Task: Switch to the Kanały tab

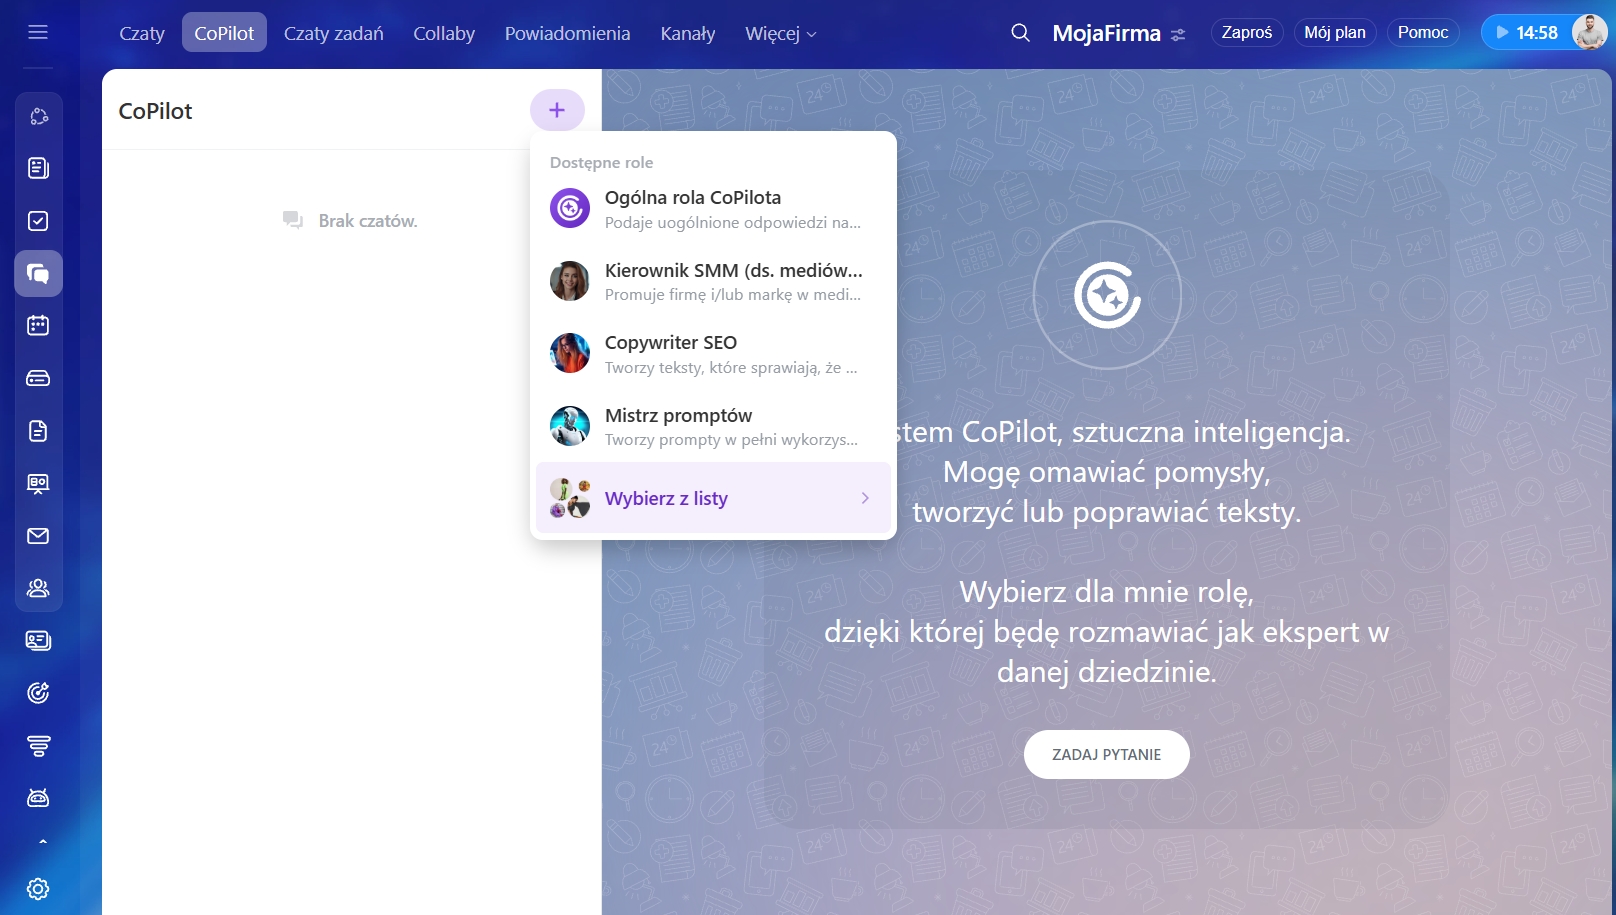Action: [688, 33]
